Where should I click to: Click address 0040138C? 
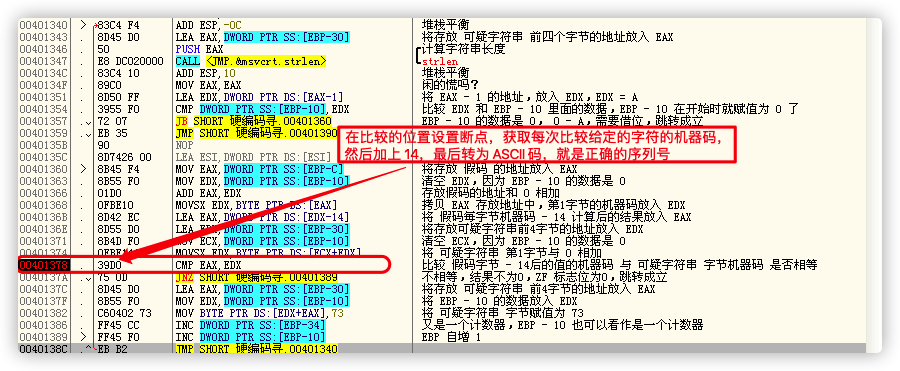click(x=44, y=349)
